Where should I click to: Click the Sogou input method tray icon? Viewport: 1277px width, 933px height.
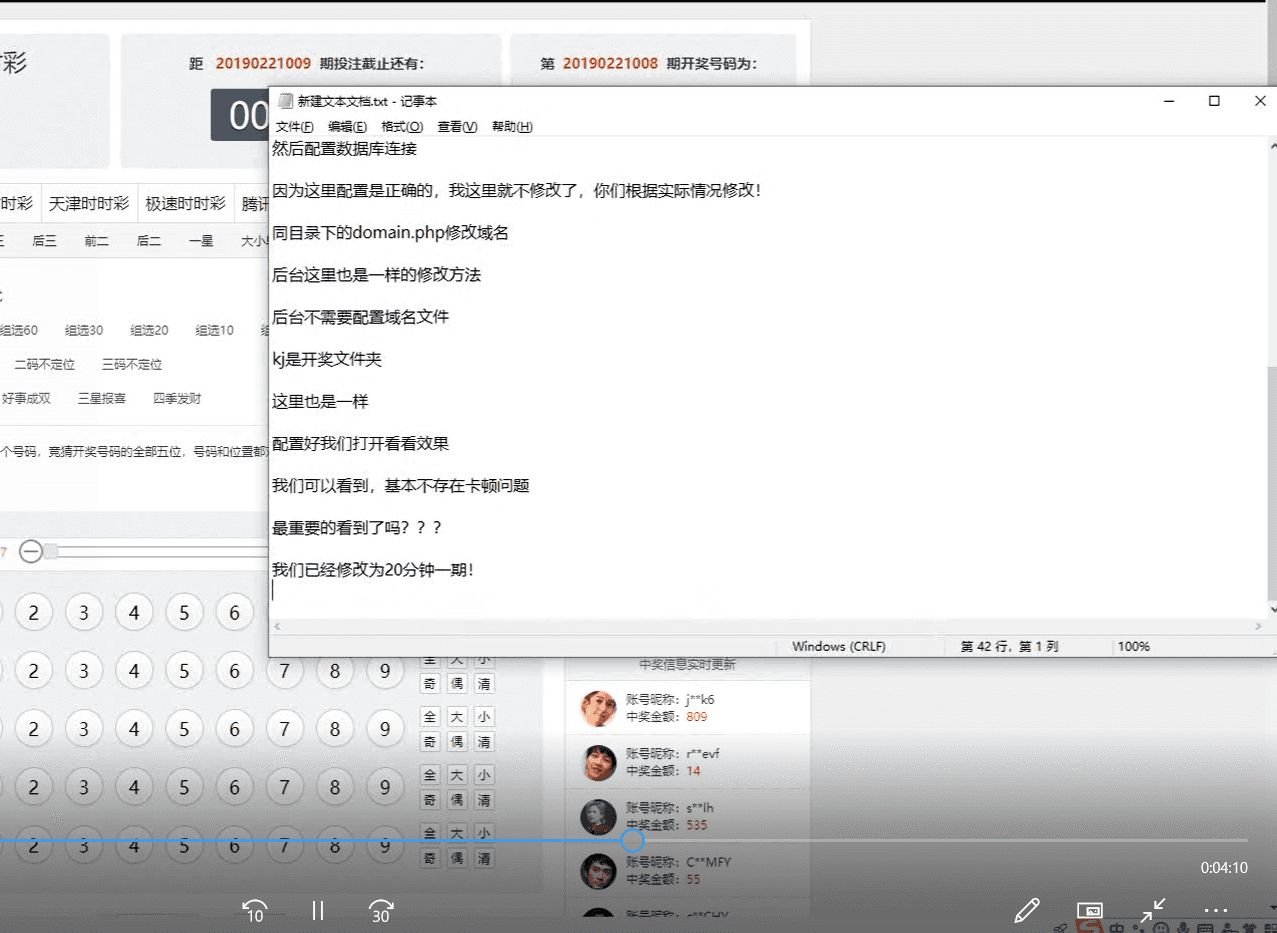pyautogui.click(x=1089, y=927)
